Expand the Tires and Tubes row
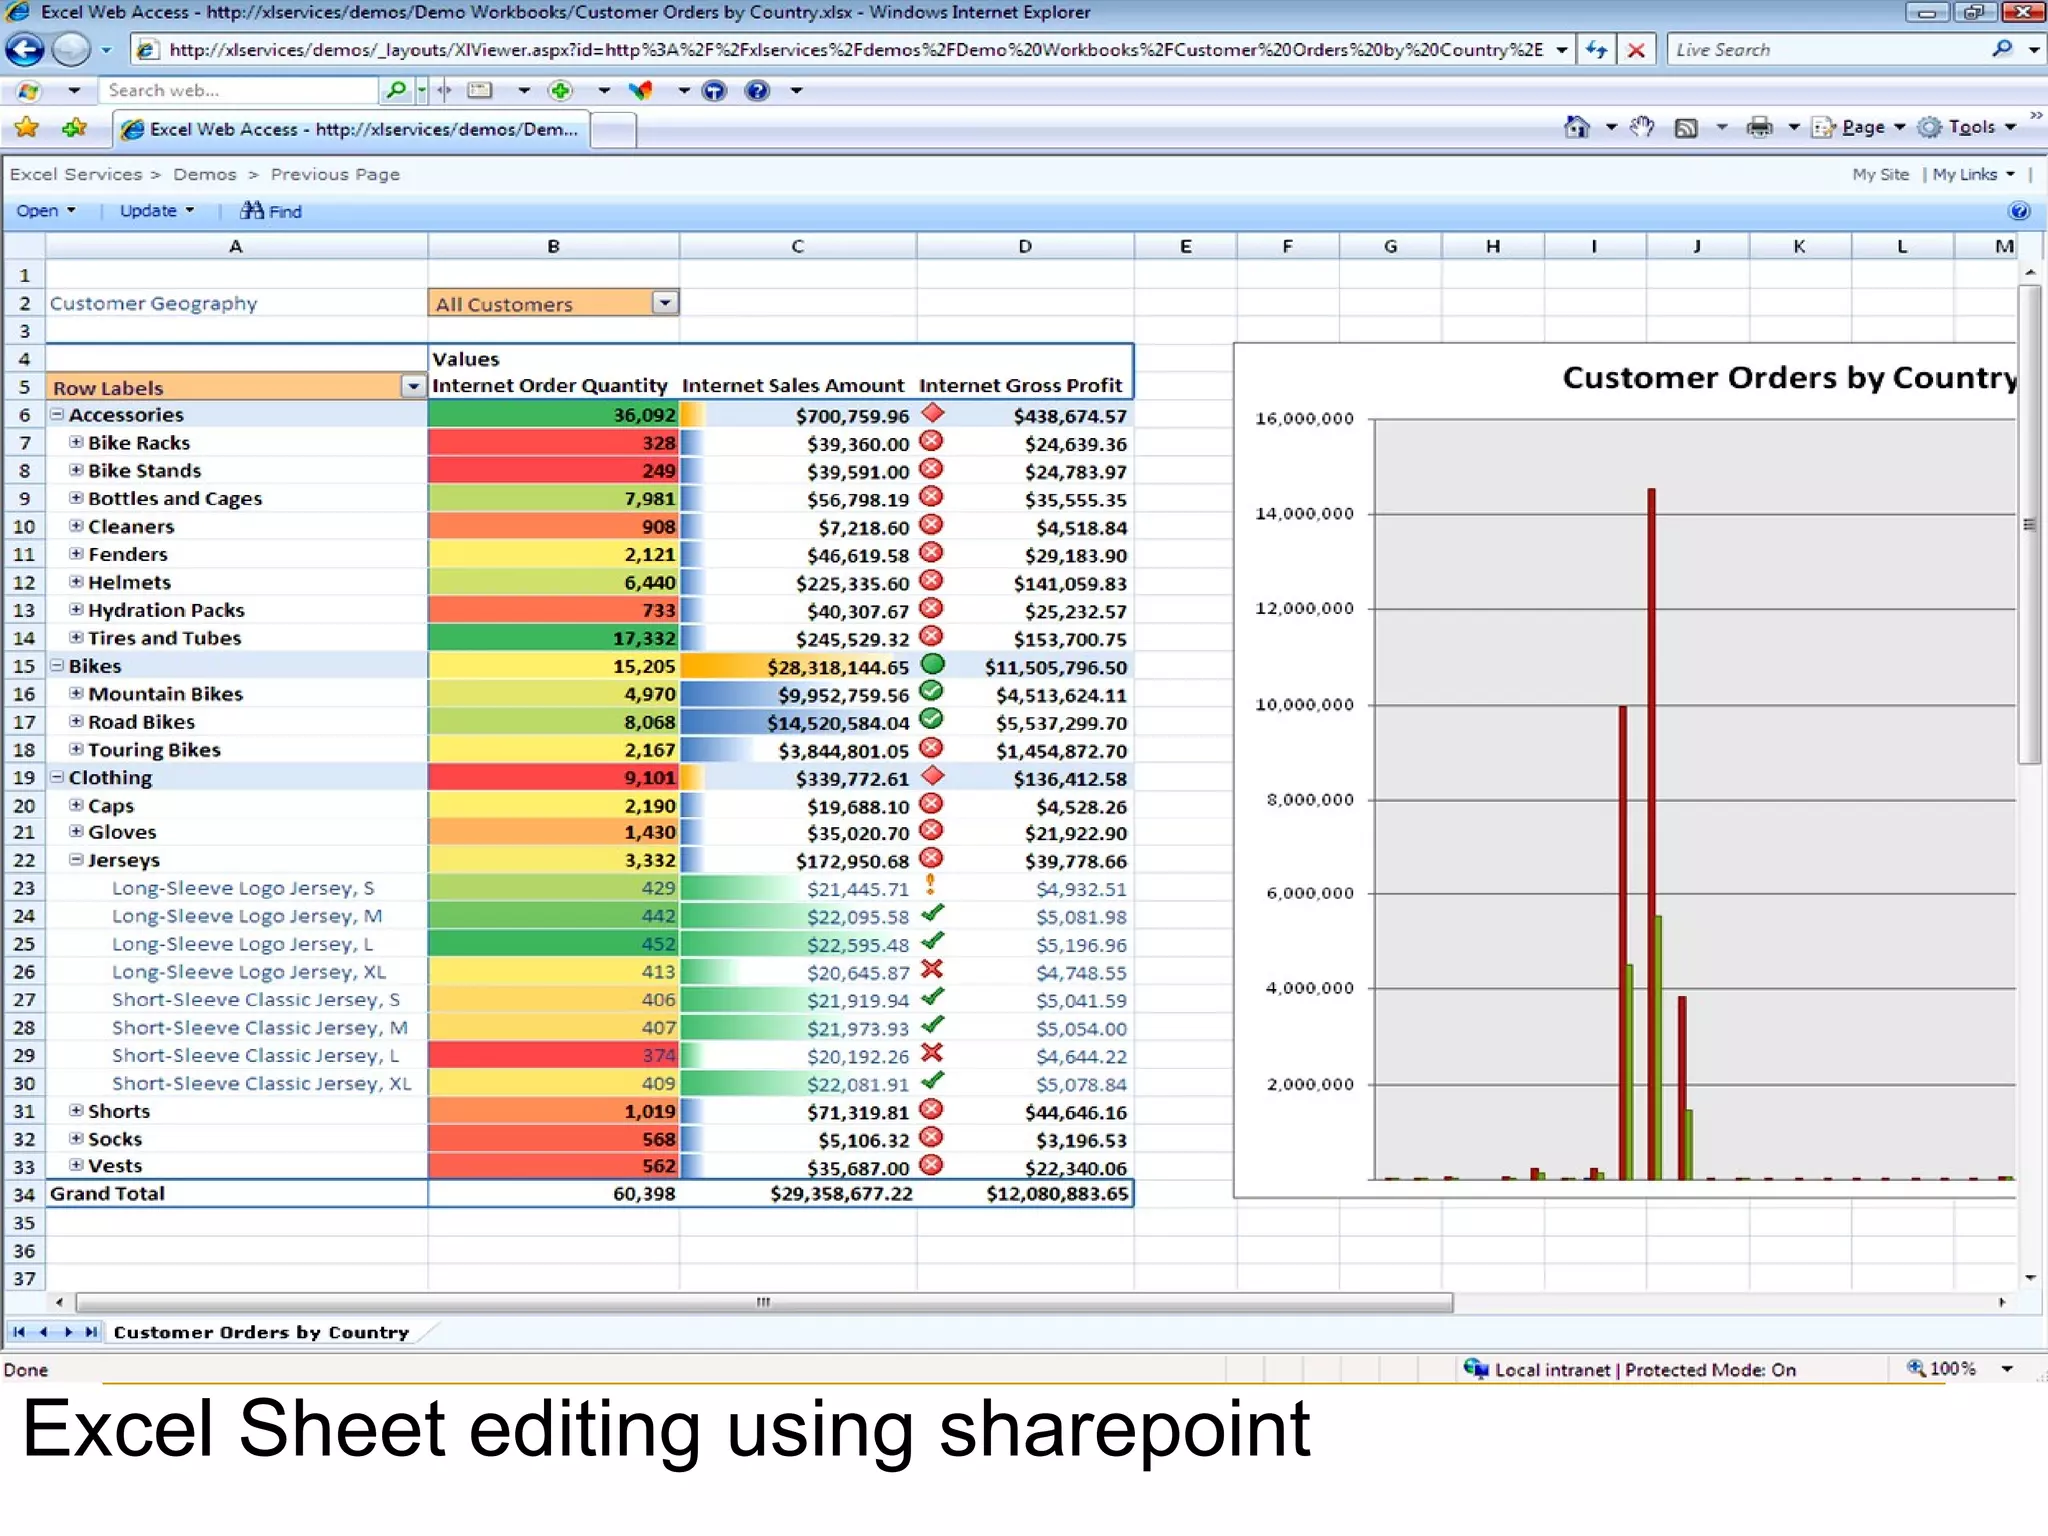 pyautogui.click(x=76, y=637)
